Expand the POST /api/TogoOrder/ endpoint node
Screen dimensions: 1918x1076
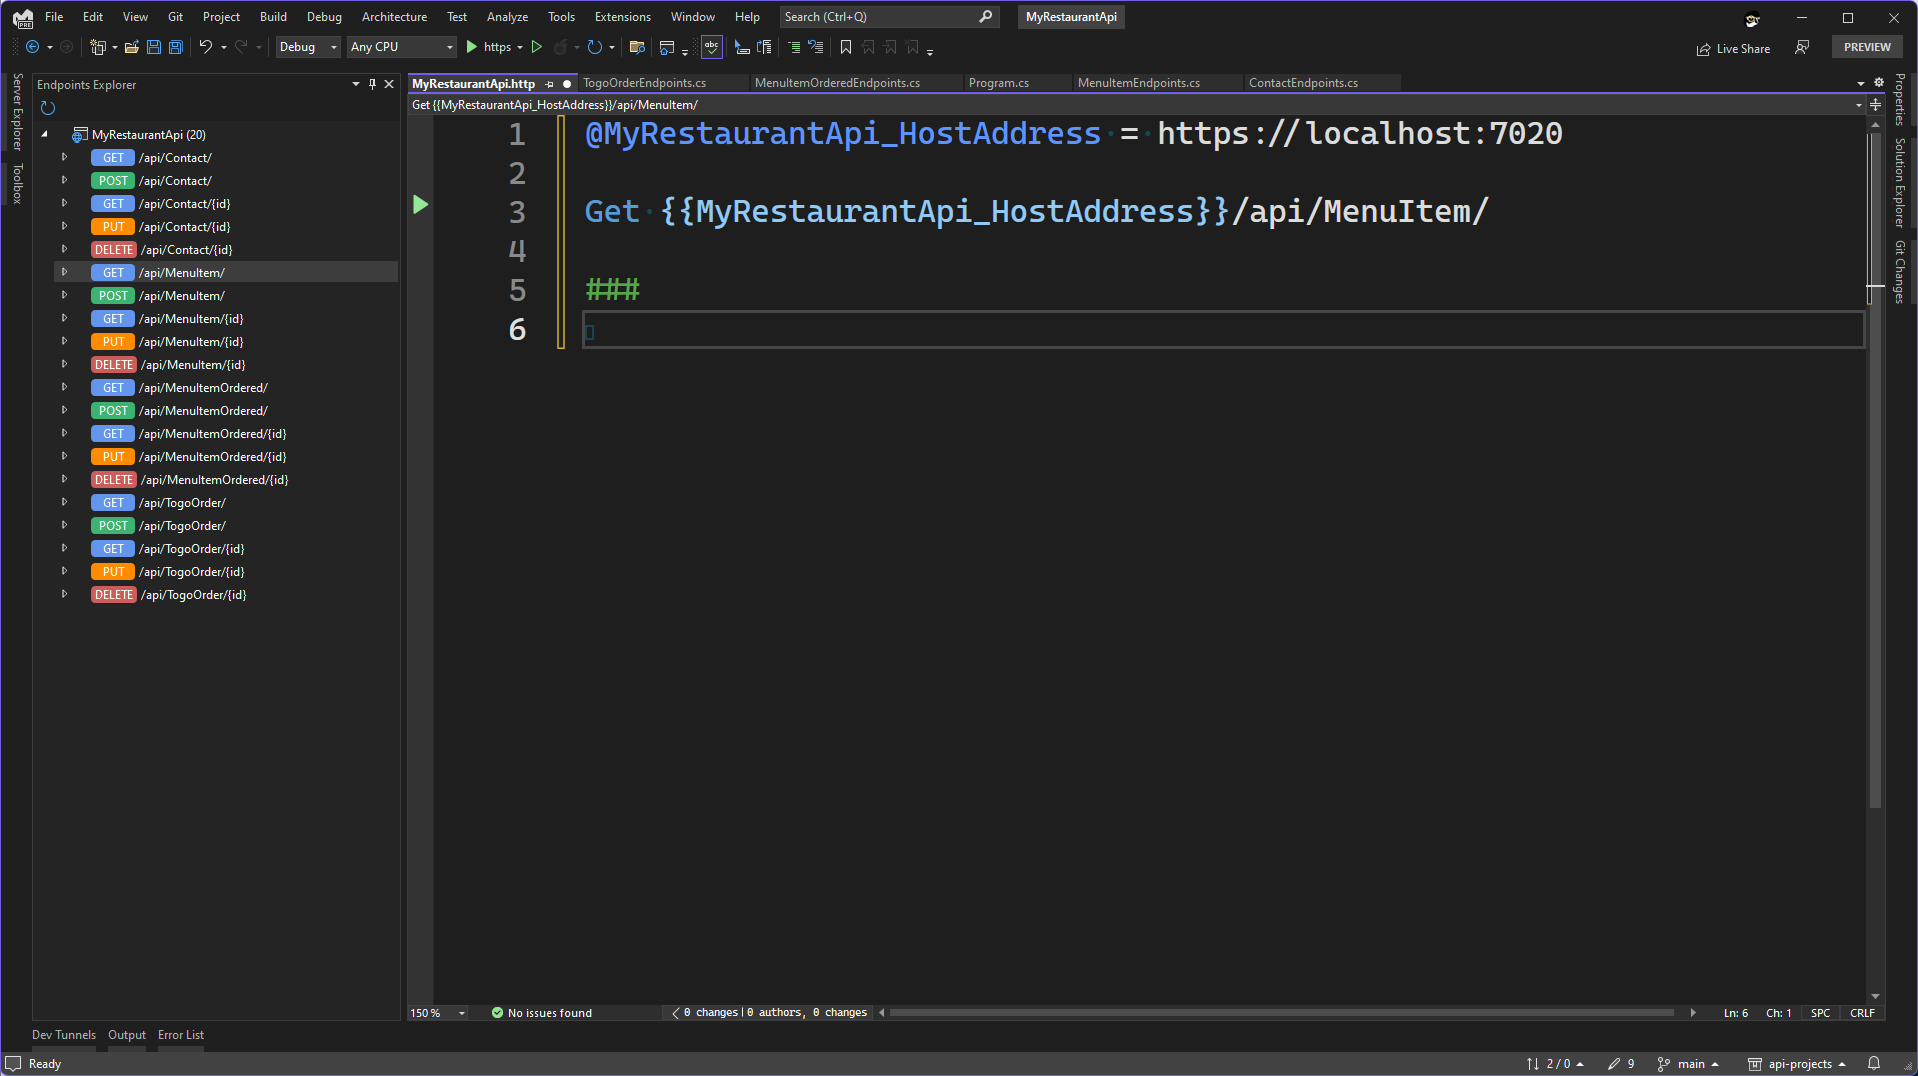(x=65, y=526)
